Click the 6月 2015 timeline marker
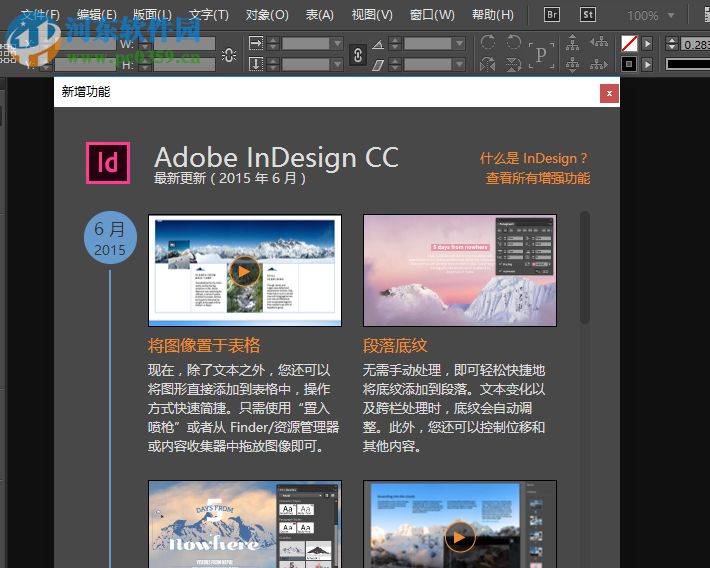710x568 pixels. coord(110,238)
